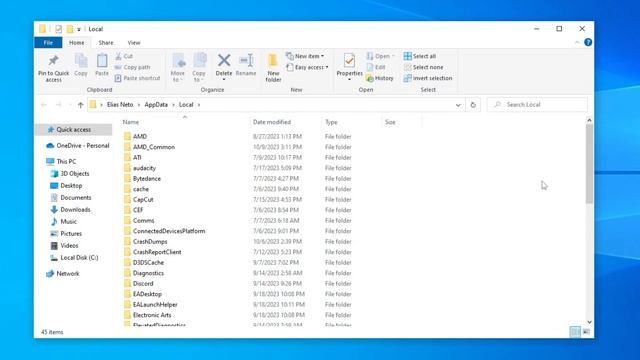Screen dimensions: 640x360
Task: Create a New folder from ribbon
Action: click(x=273, y=68)
